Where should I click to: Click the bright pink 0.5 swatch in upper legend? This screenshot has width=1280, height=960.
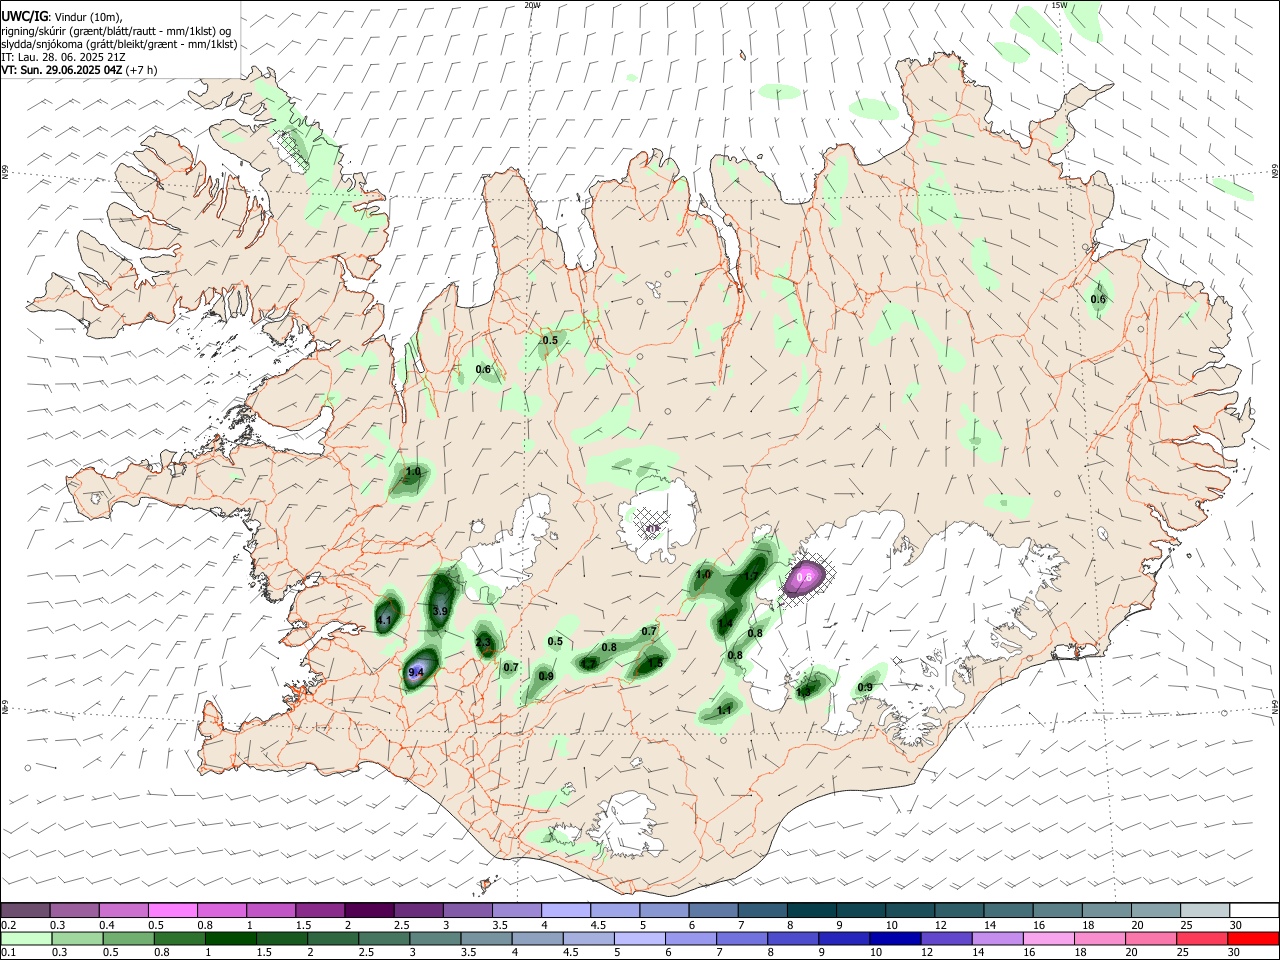pyautogui.click(x=172, y=910)
